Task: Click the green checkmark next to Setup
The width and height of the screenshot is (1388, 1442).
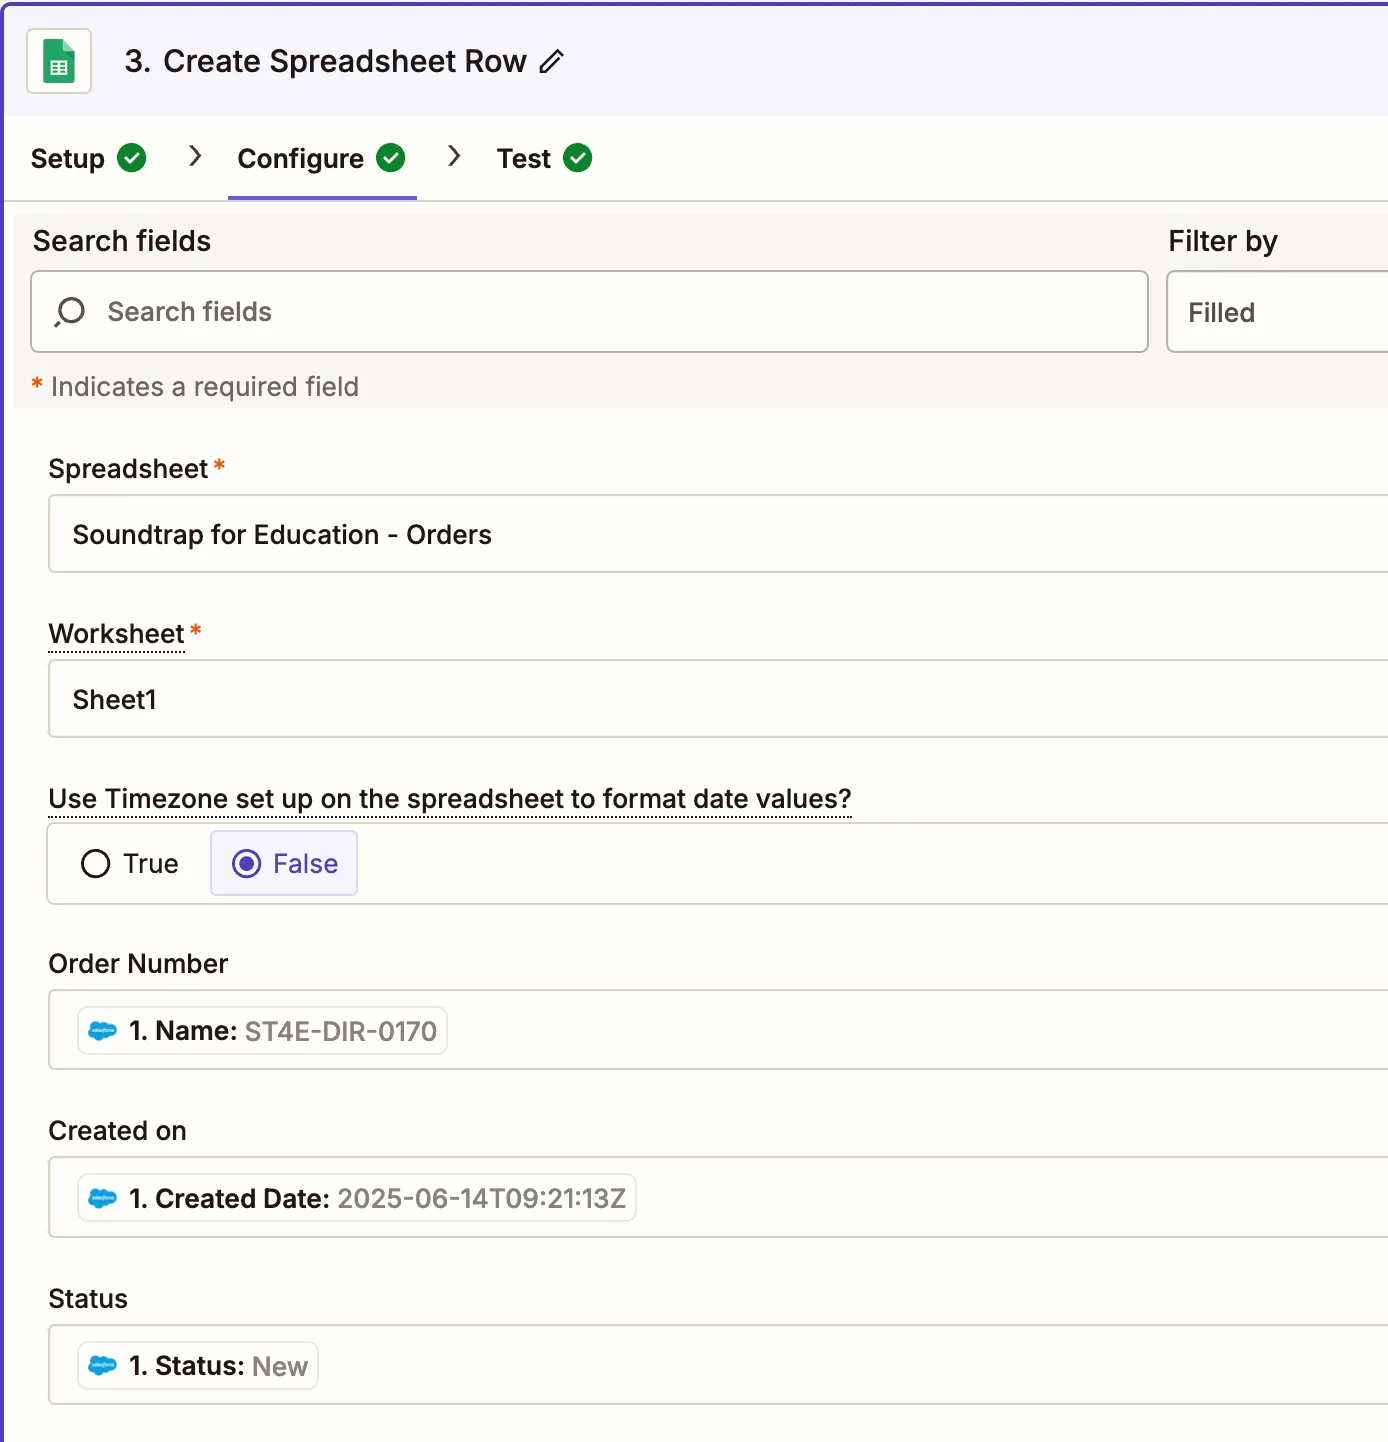Action: pos(132,158)
